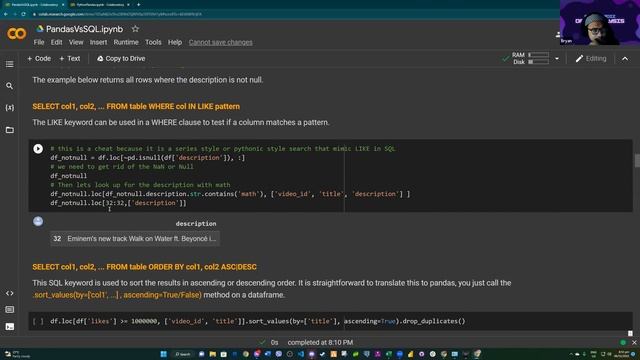Open the Insert menu
640x360 pixels.
tap(98, 42)
